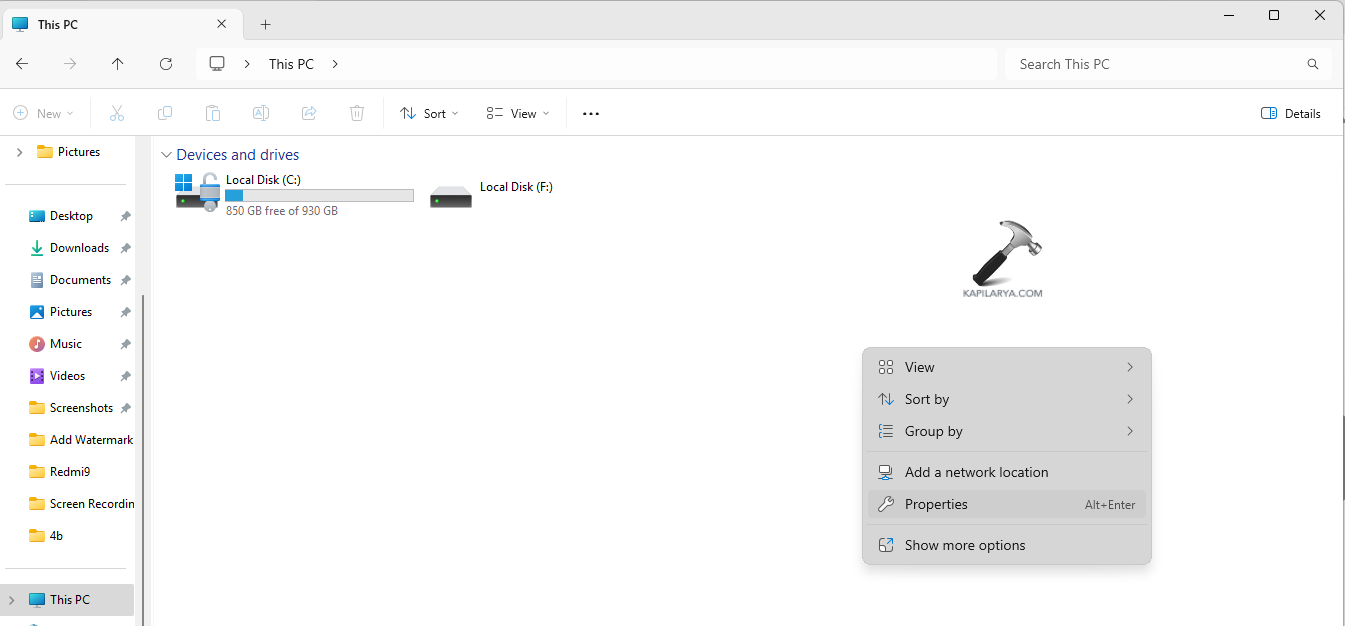Click the Share icon in toolbar

(309, 114)
